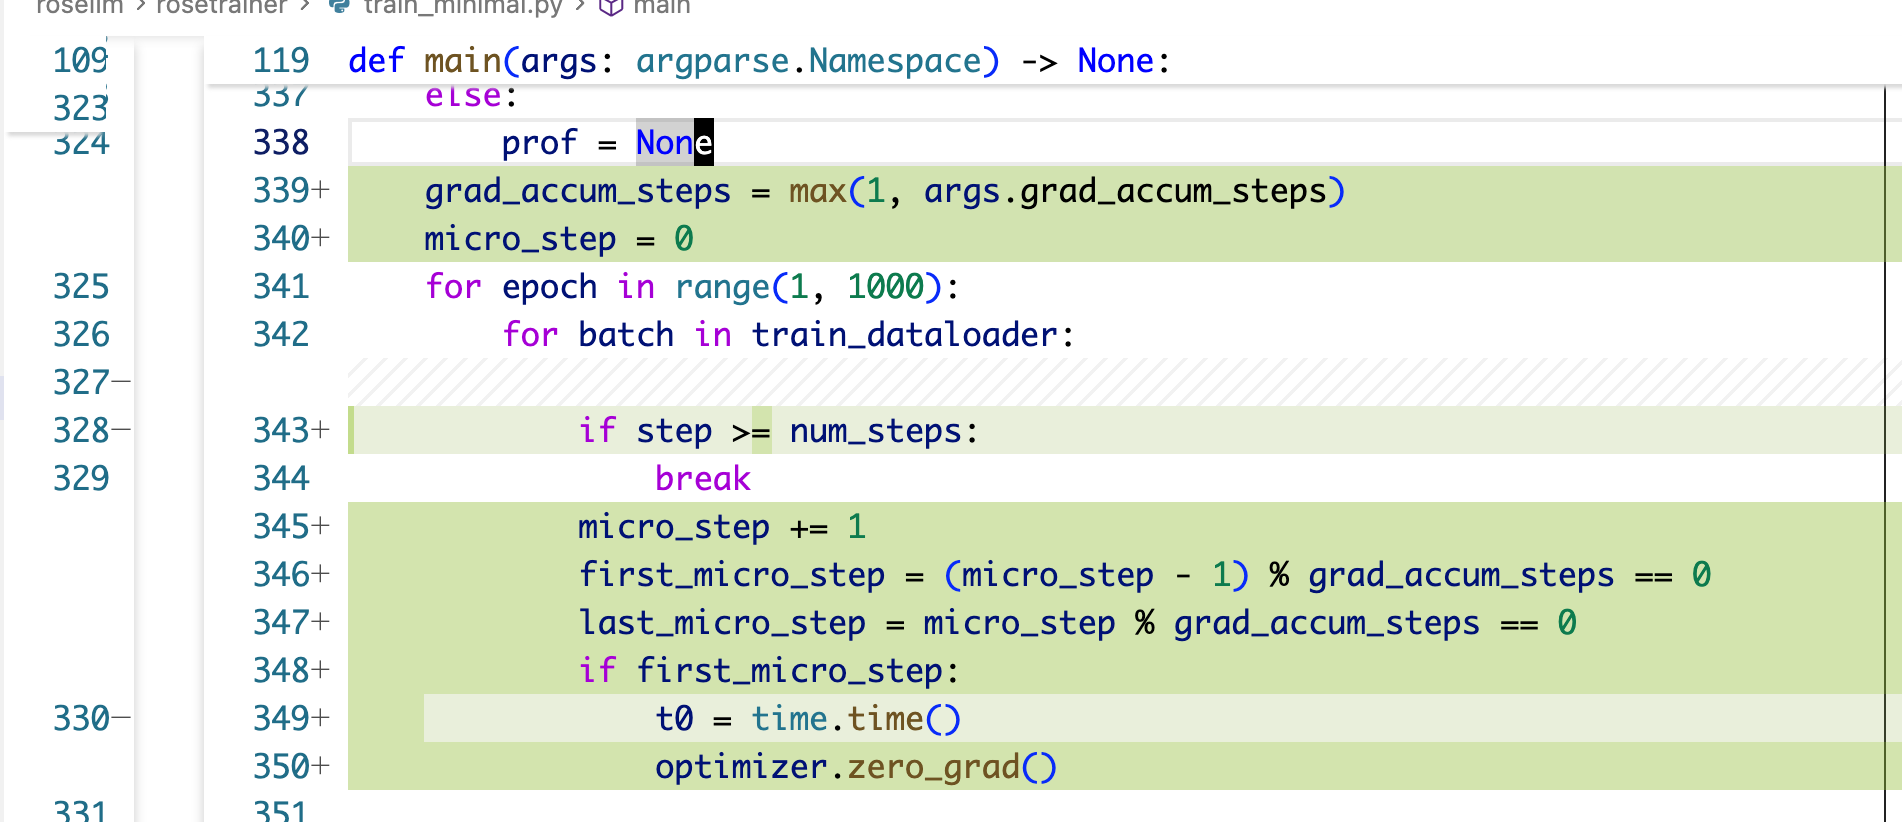
Task: Click added line number 350+
Action: (x=291, y=766)
